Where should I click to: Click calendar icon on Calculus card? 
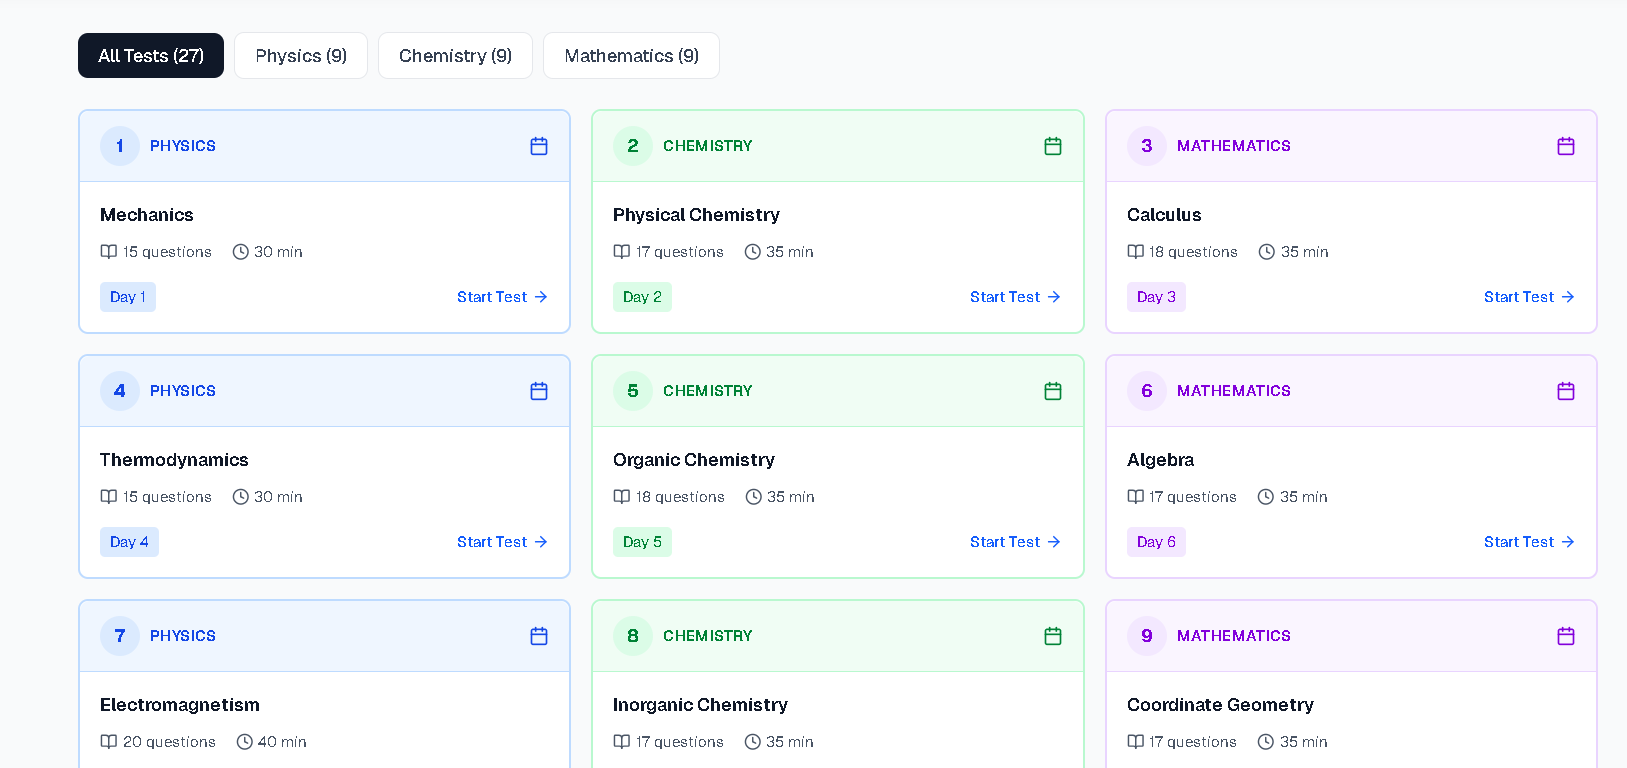(1565, 146)
